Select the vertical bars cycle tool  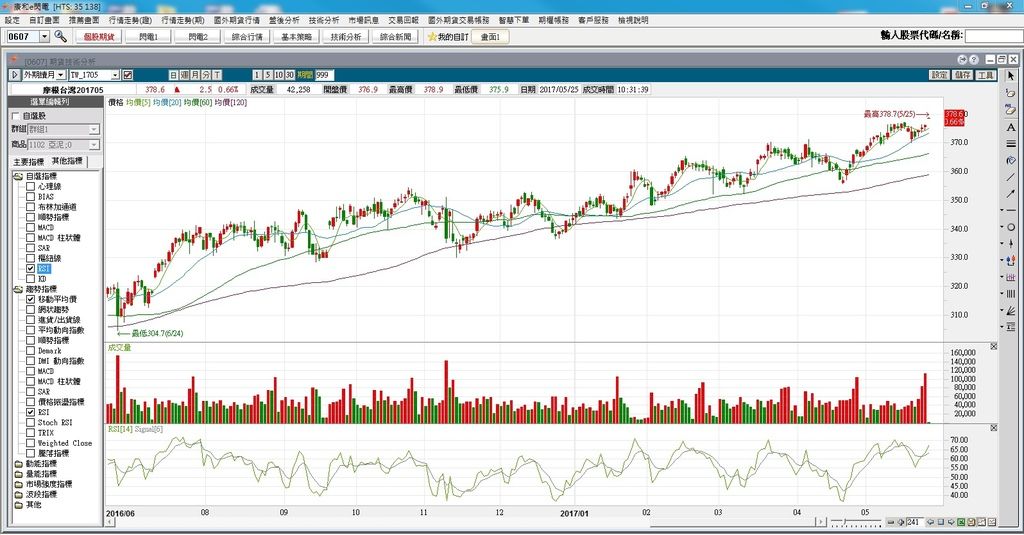[1011, 293]
